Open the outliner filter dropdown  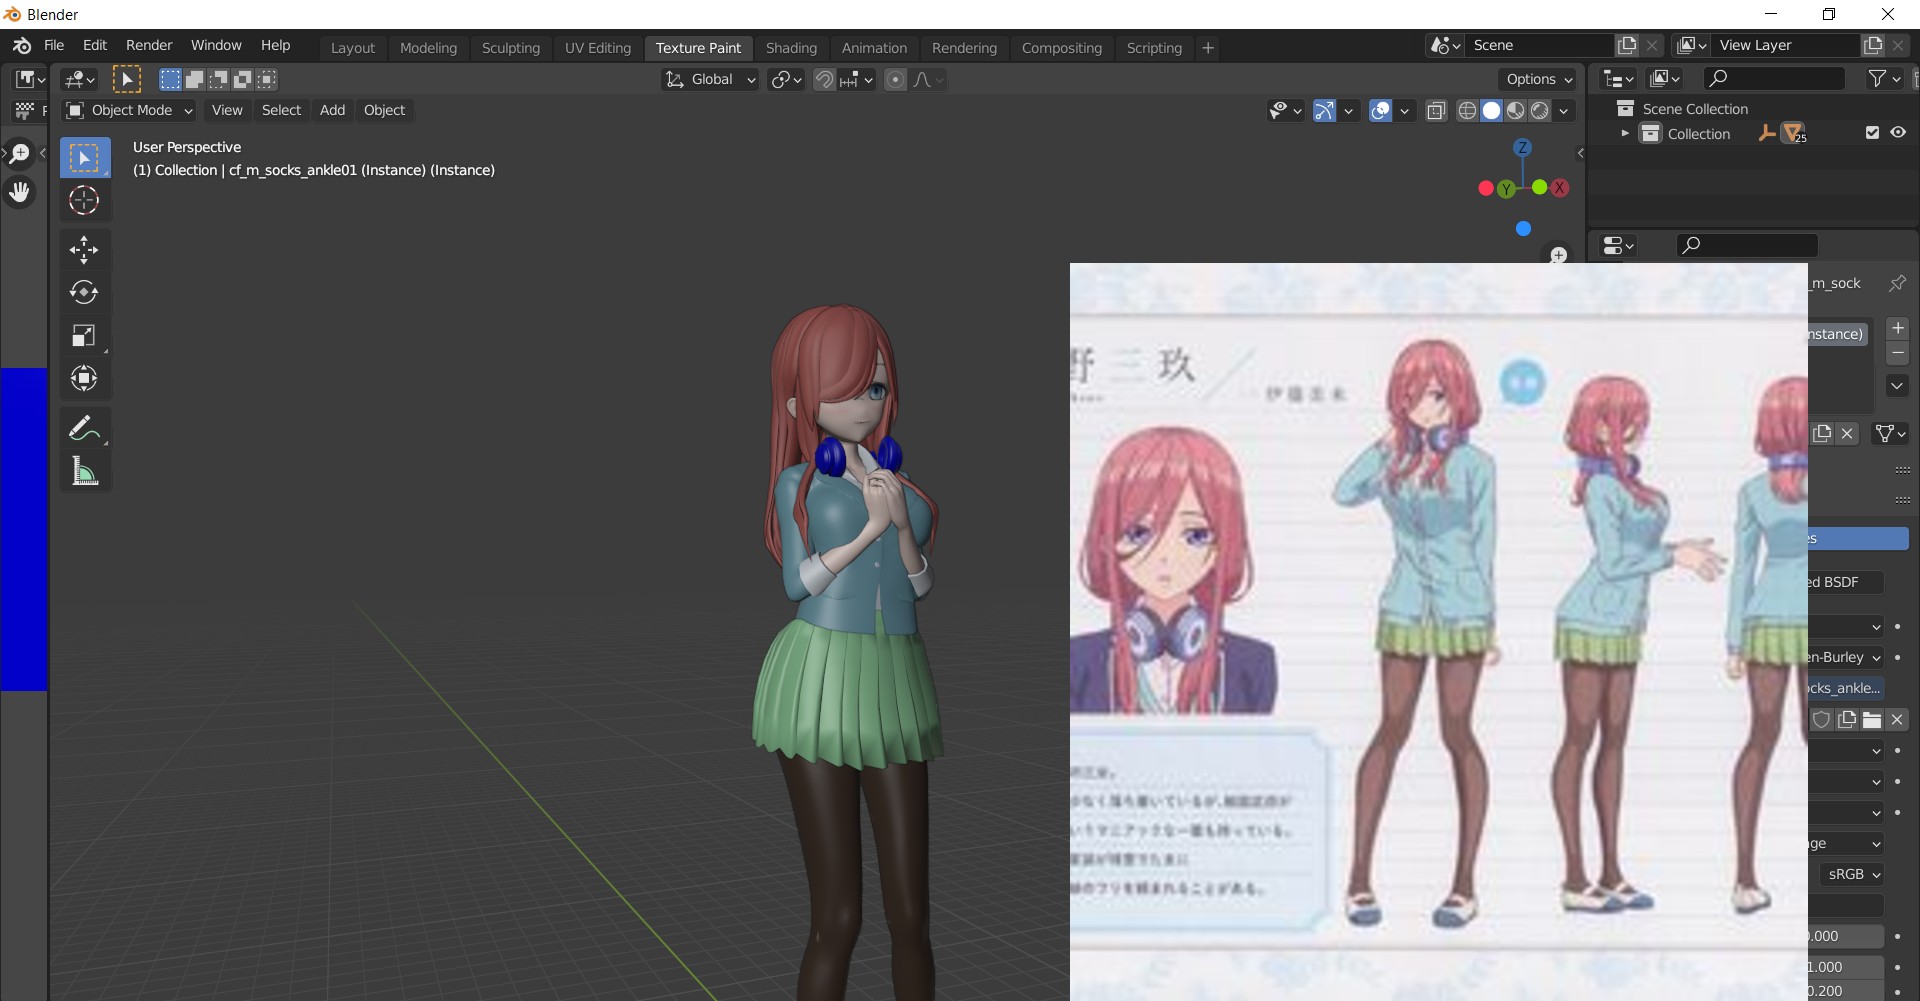coord(1884,79)
